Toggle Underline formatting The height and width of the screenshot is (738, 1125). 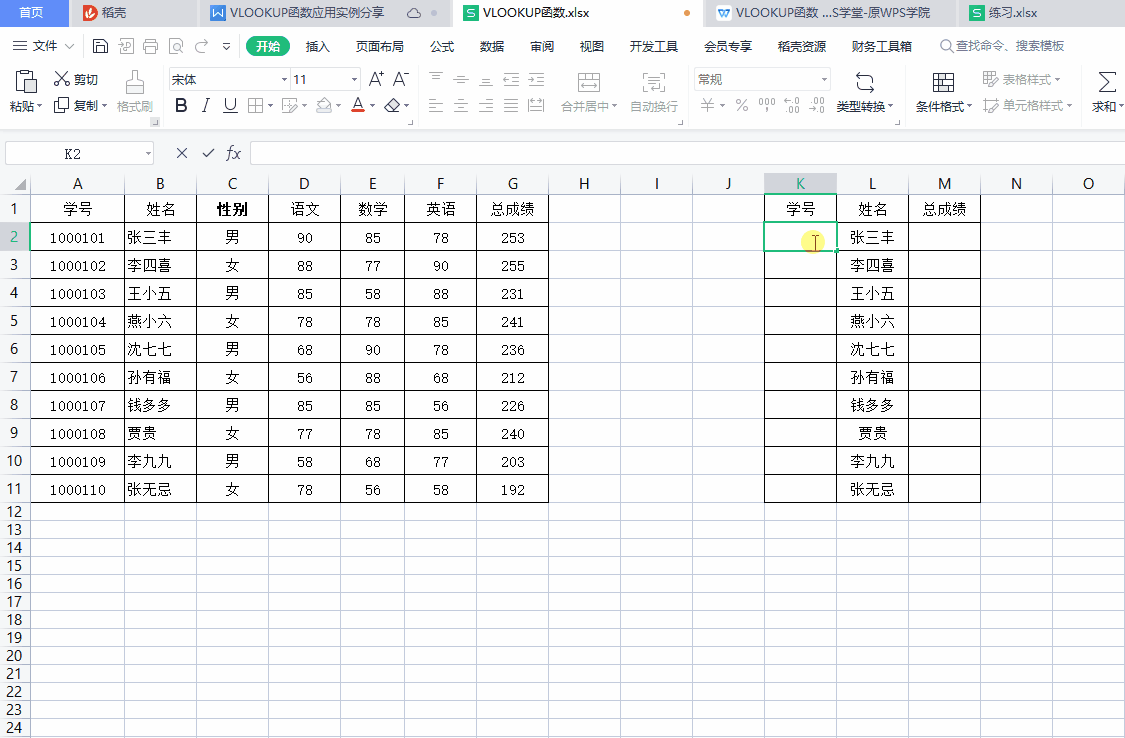[x=230, y=106]
